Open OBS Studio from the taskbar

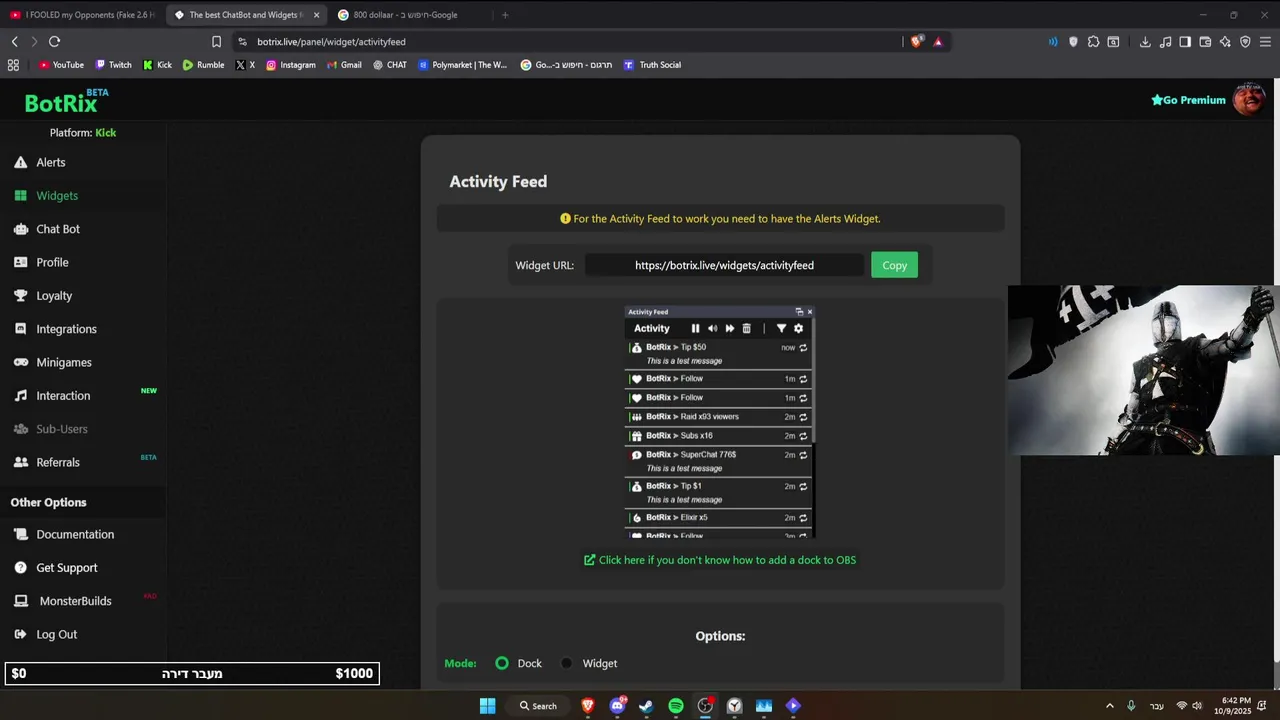pyautogui.click(x=705, y=706)
